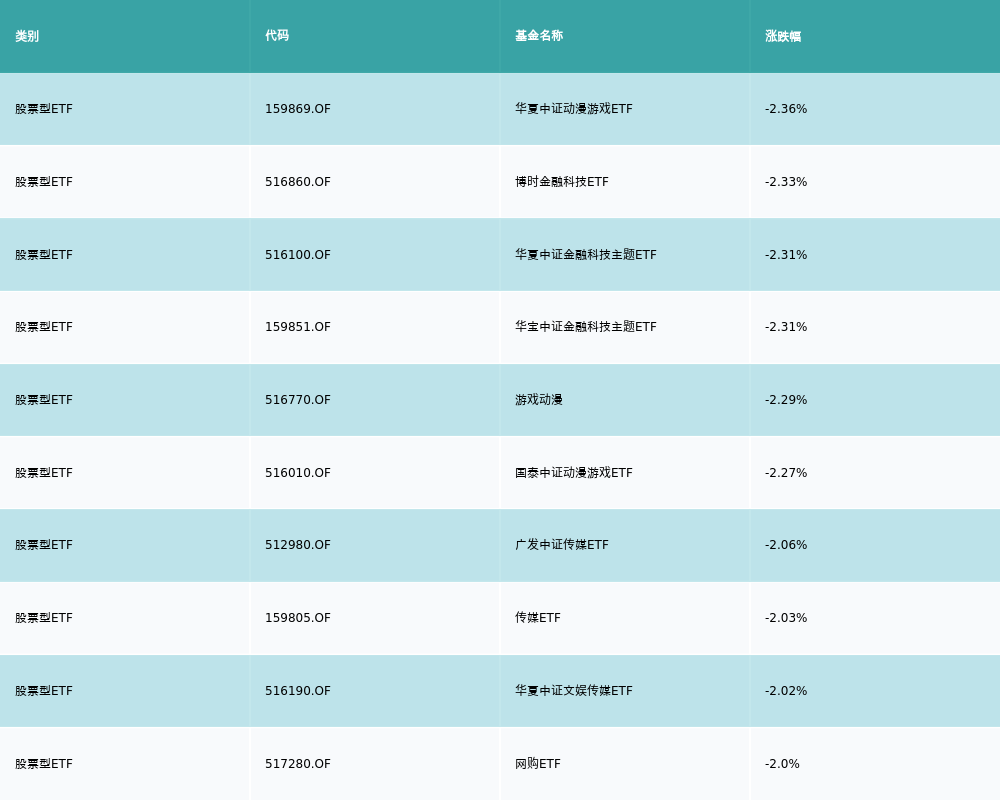The image size is (1000, 800).
Task: Open 华宝中证金融科技主题ETF fund name
Action: pyautogui.click(x=586, y=327)
